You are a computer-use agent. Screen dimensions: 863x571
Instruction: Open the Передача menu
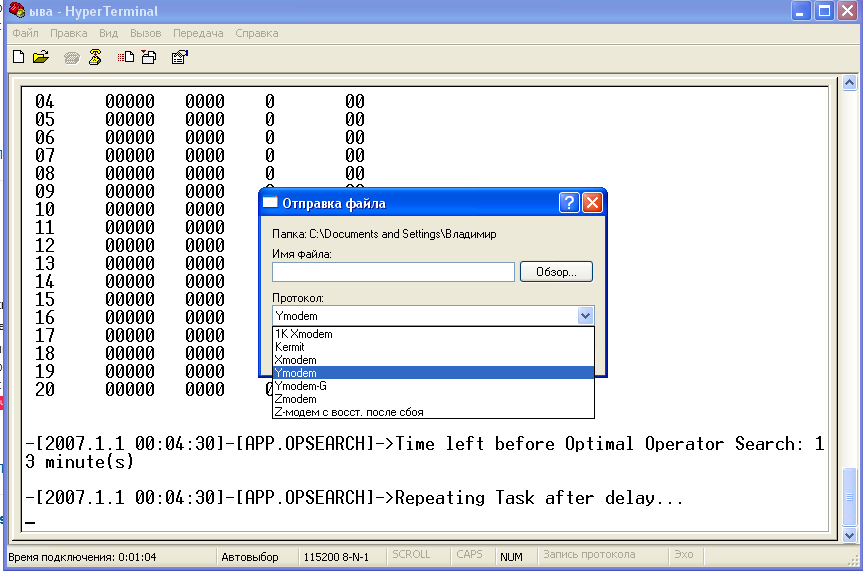click(x=197, y=33)
